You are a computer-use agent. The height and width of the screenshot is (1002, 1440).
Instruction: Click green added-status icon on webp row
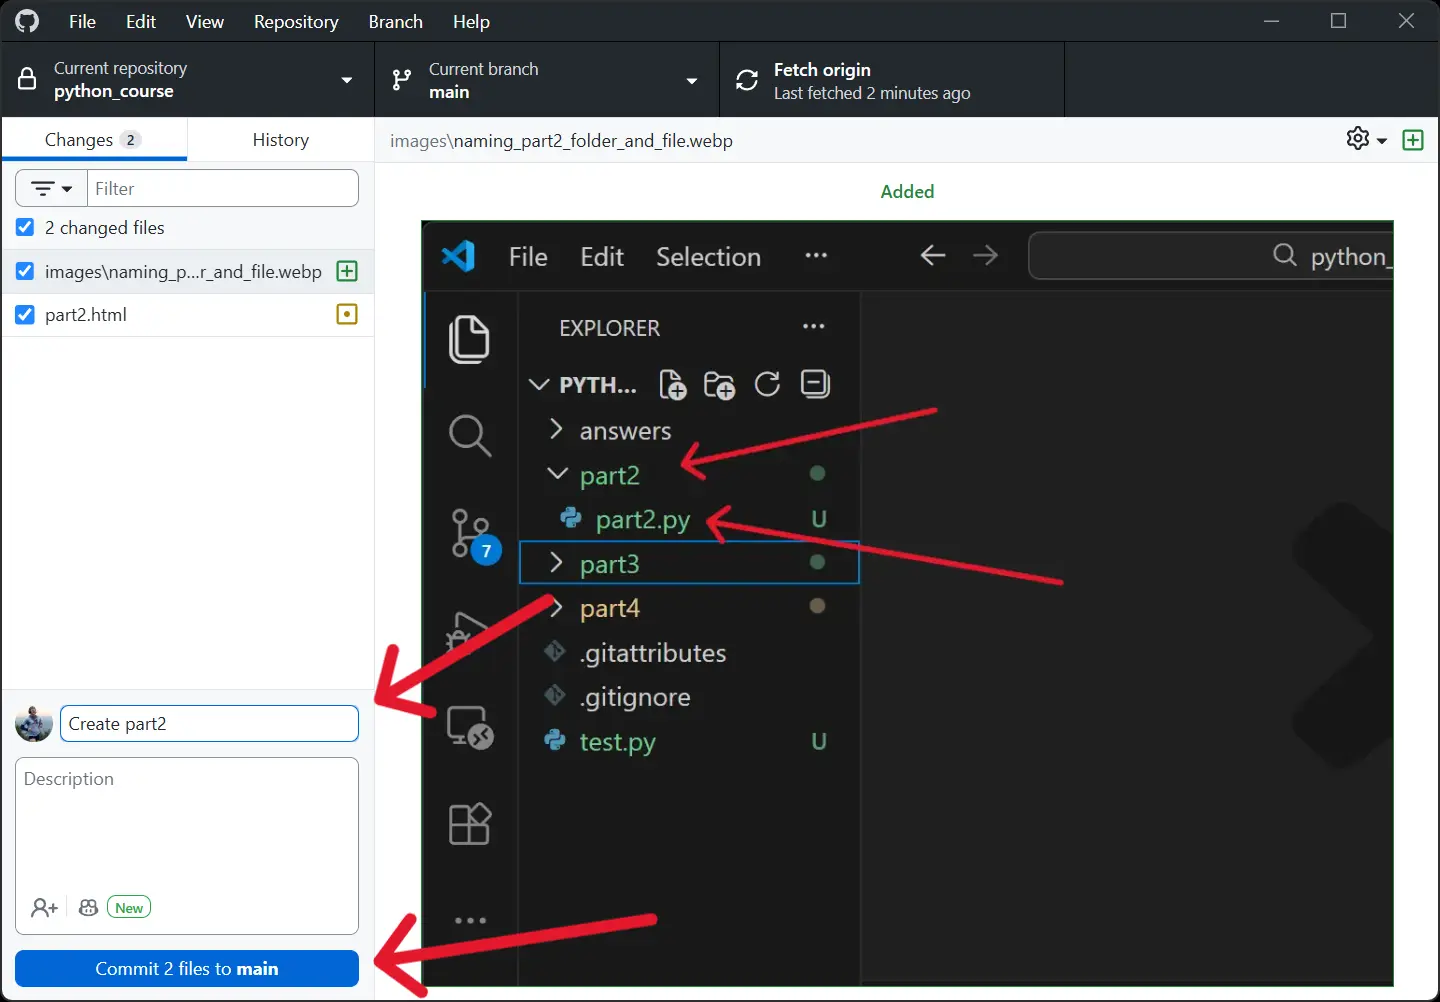(347, 271)
